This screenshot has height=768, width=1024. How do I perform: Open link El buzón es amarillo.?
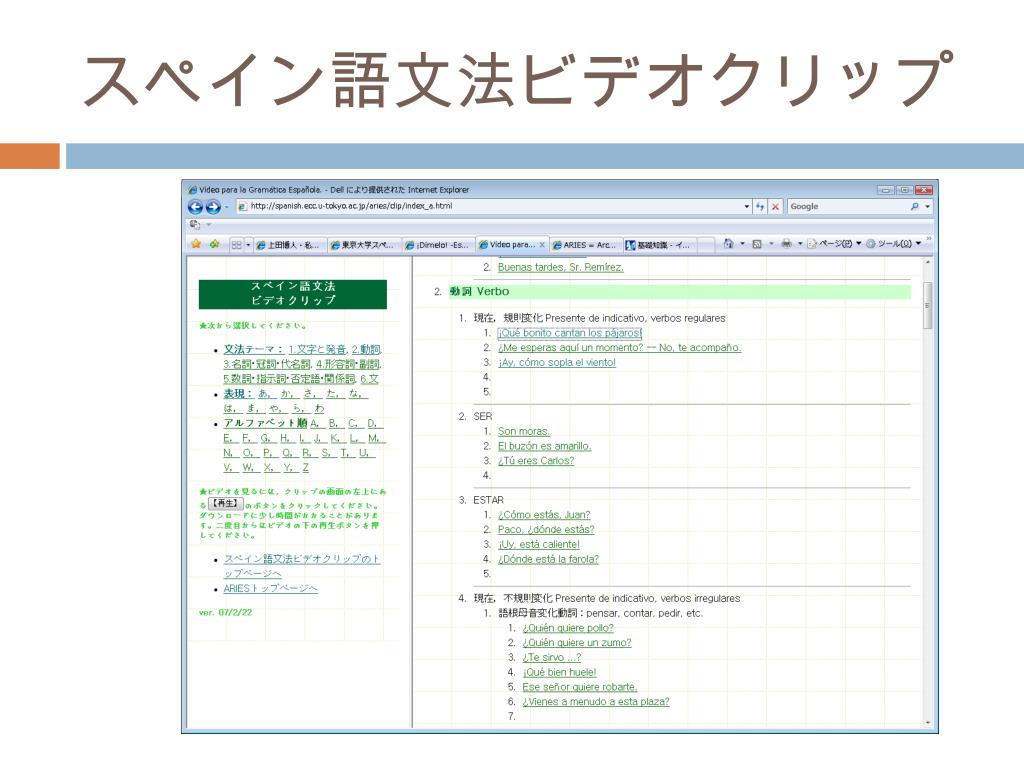click(x=544, y=446)
